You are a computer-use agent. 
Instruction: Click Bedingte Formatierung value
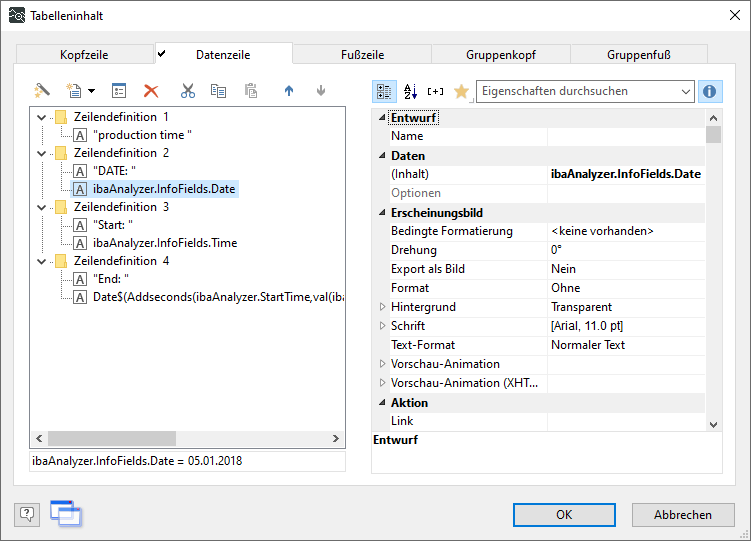click(x=626, y=231)
